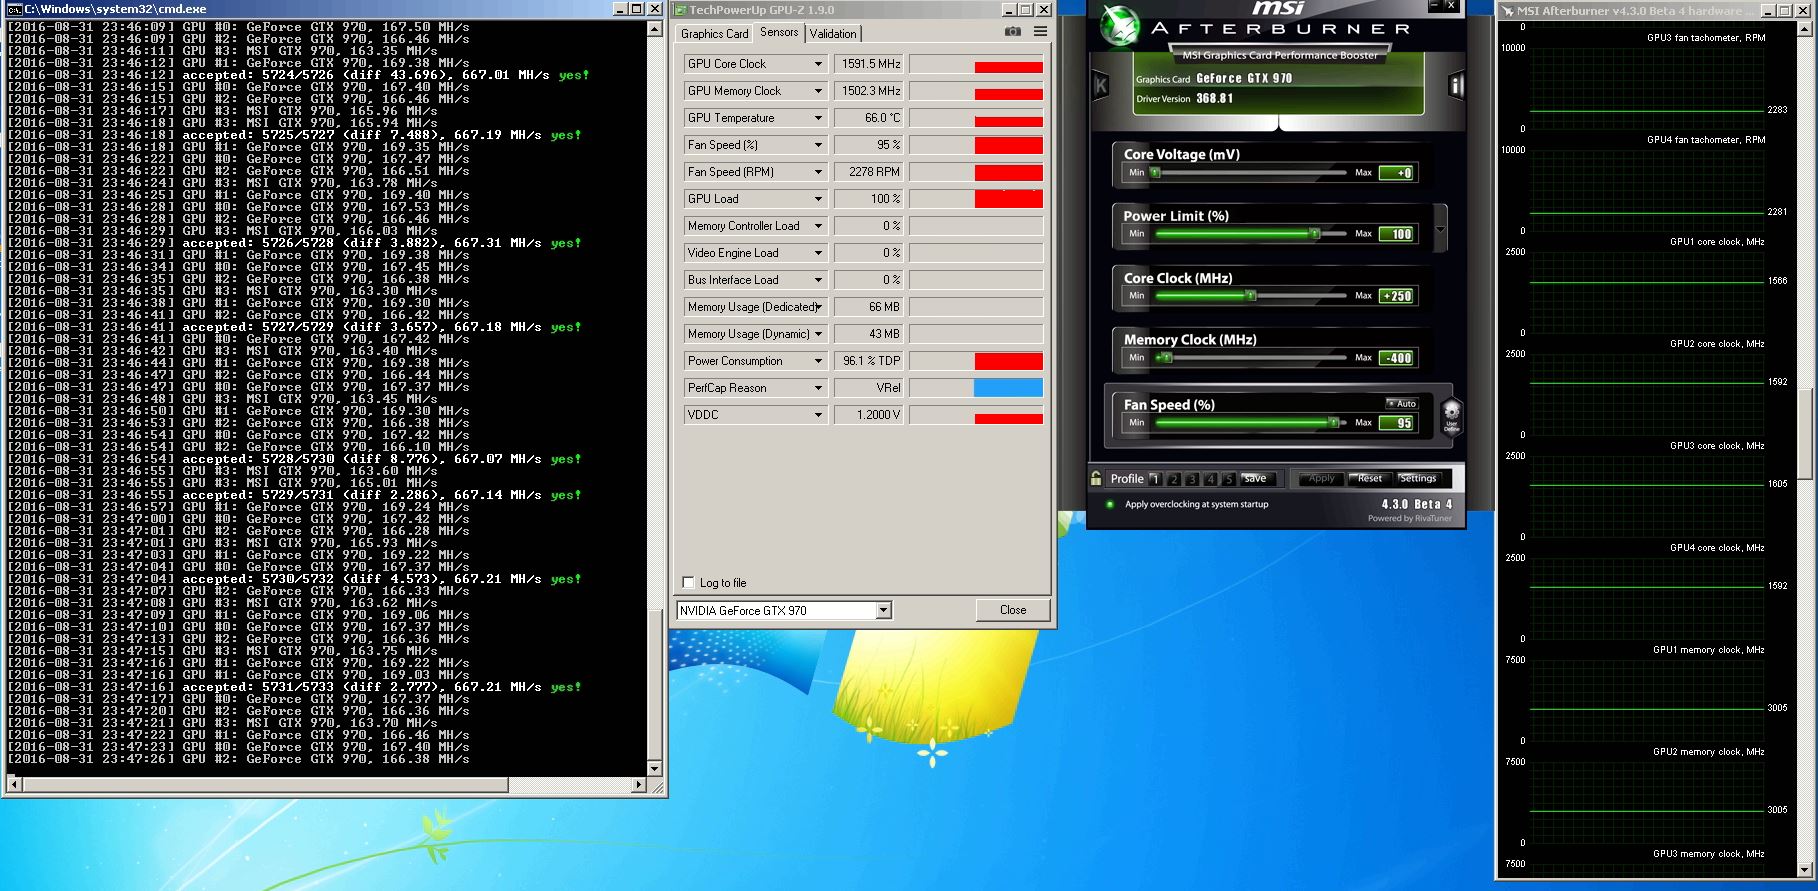The image size is (1818, 891).
Task: Click the Core Clock +250 value field
Action: (1396, 296)
